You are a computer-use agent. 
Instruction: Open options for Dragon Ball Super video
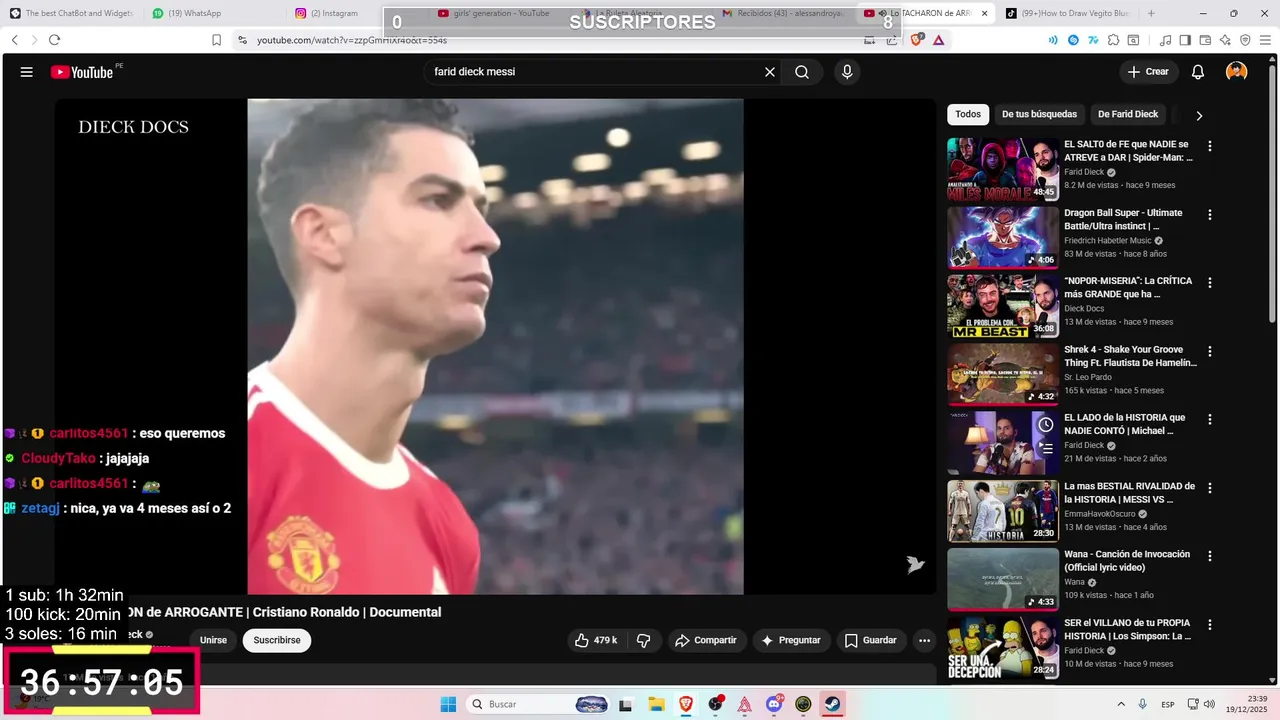click(x=1210, y=214)
